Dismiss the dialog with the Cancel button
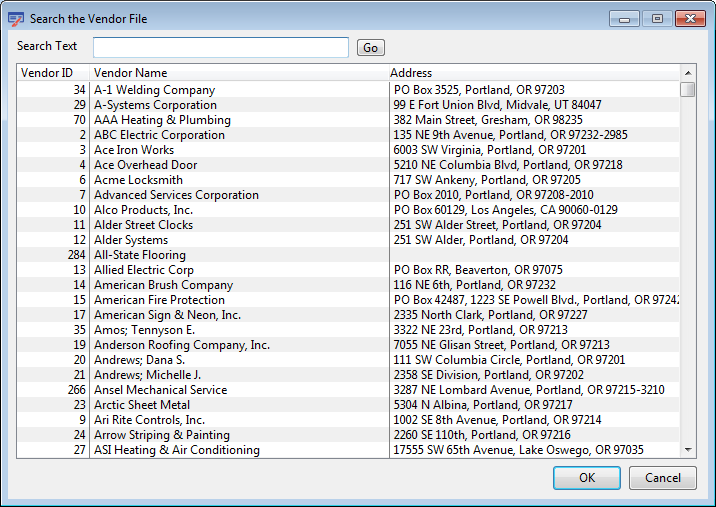This screenshot has width=716, height=507. point(662,478)
